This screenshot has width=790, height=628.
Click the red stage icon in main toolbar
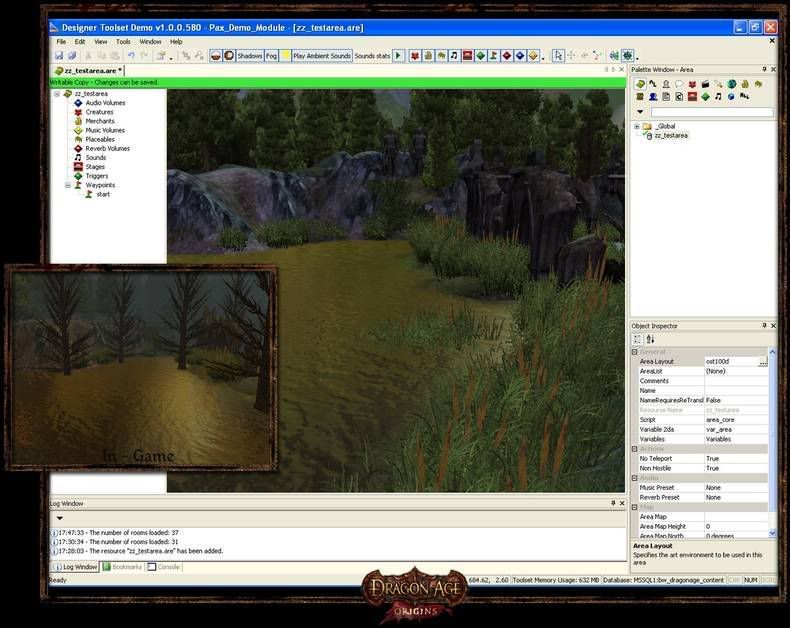(468, 55)
